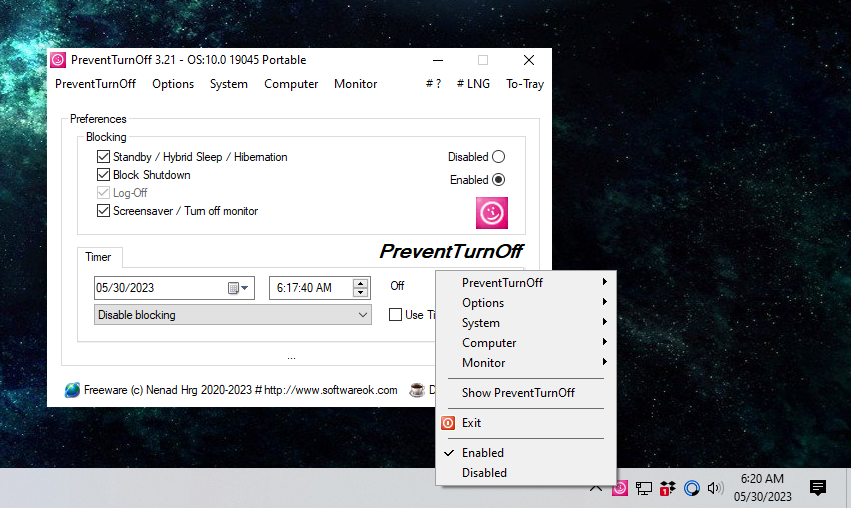Screen dimensions: 851x508
Task: Decrease time with spinner down arrow
Action: [x=360, y=293]
